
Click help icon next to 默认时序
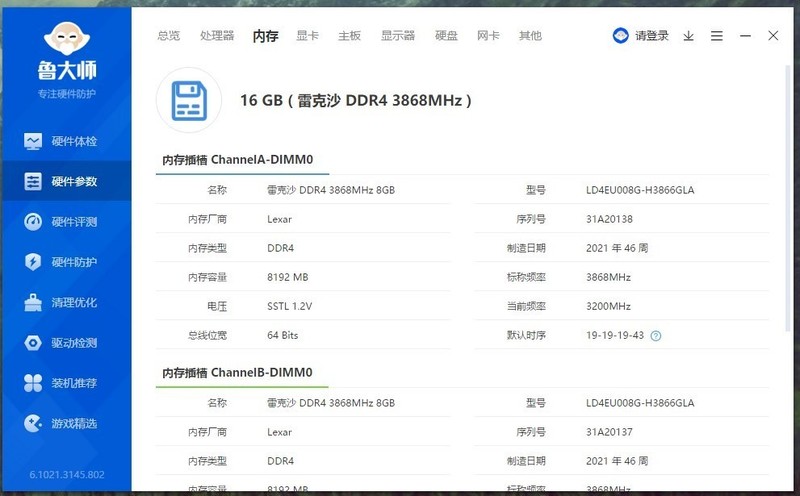coord(656,336)
